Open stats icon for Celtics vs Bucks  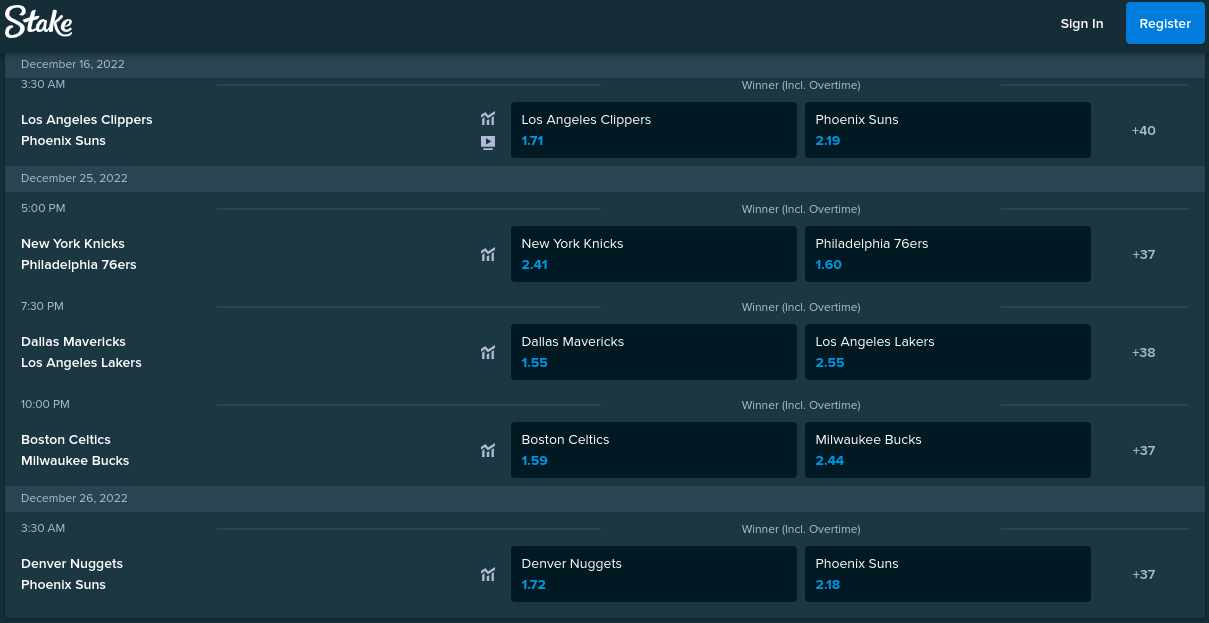[x=488, y=450]
